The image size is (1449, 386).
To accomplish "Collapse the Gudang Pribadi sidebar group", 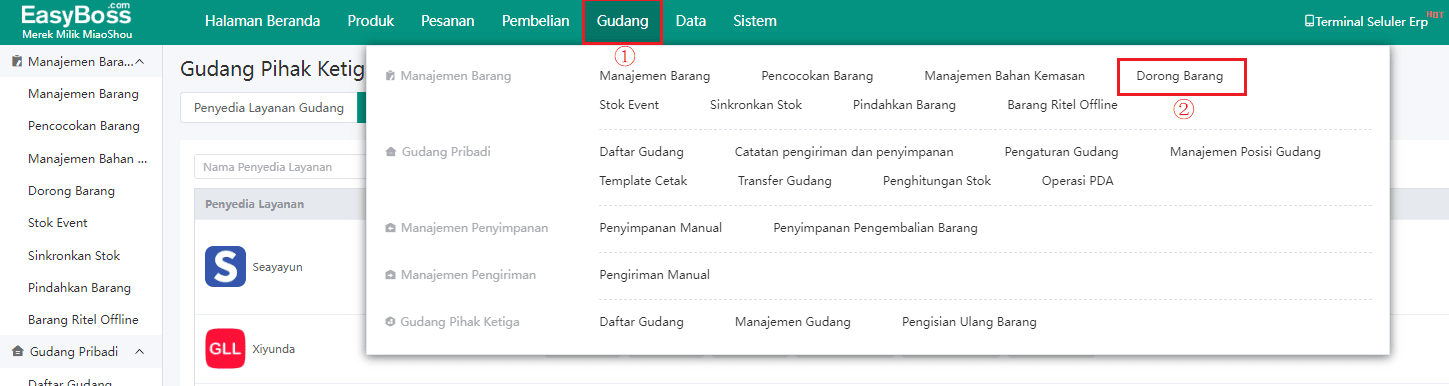I will [x=140, y=352].
